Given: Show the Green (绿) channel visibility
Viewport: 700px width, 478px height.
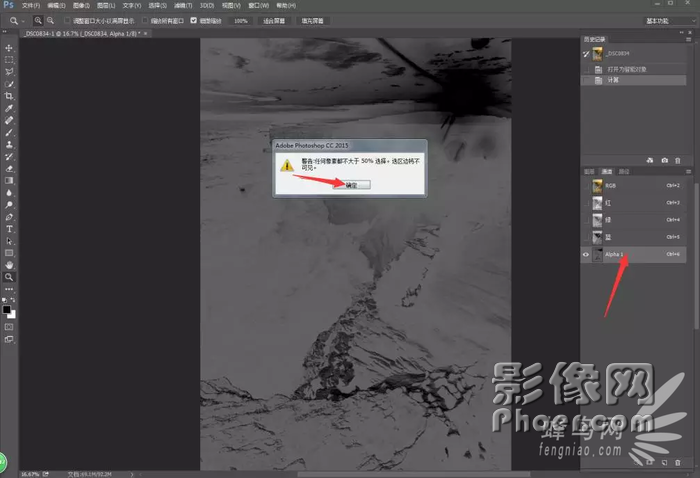Looking at the screenshot, I should click(586, 220).
